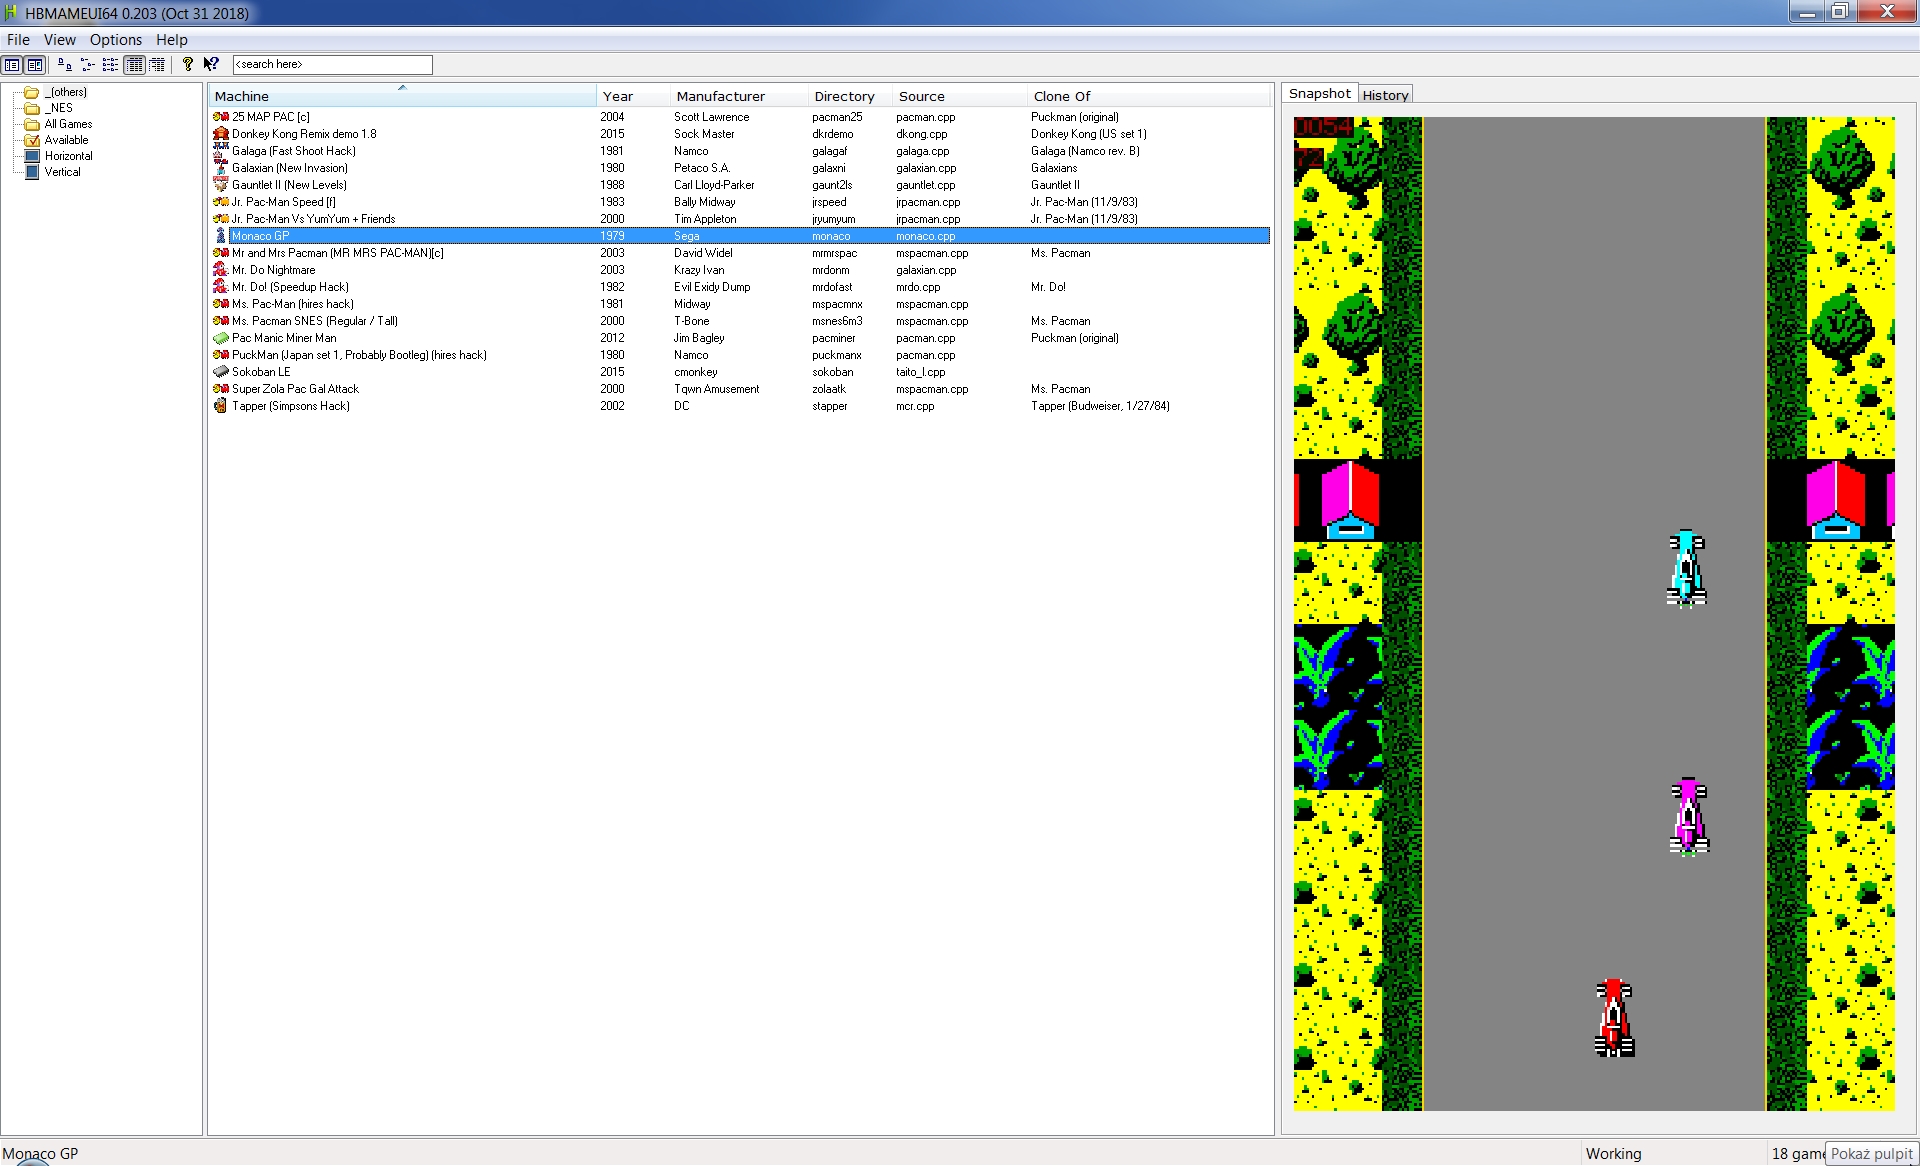Screen dimensions: 1920x1166
Task: Select the Vertical filter
Action: point(62,172)
